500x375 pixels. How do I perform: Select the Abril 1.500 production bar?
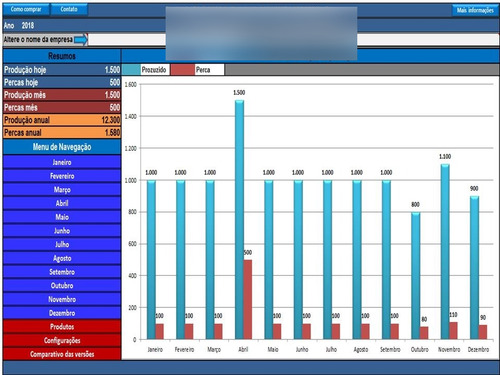coord(239,220)
